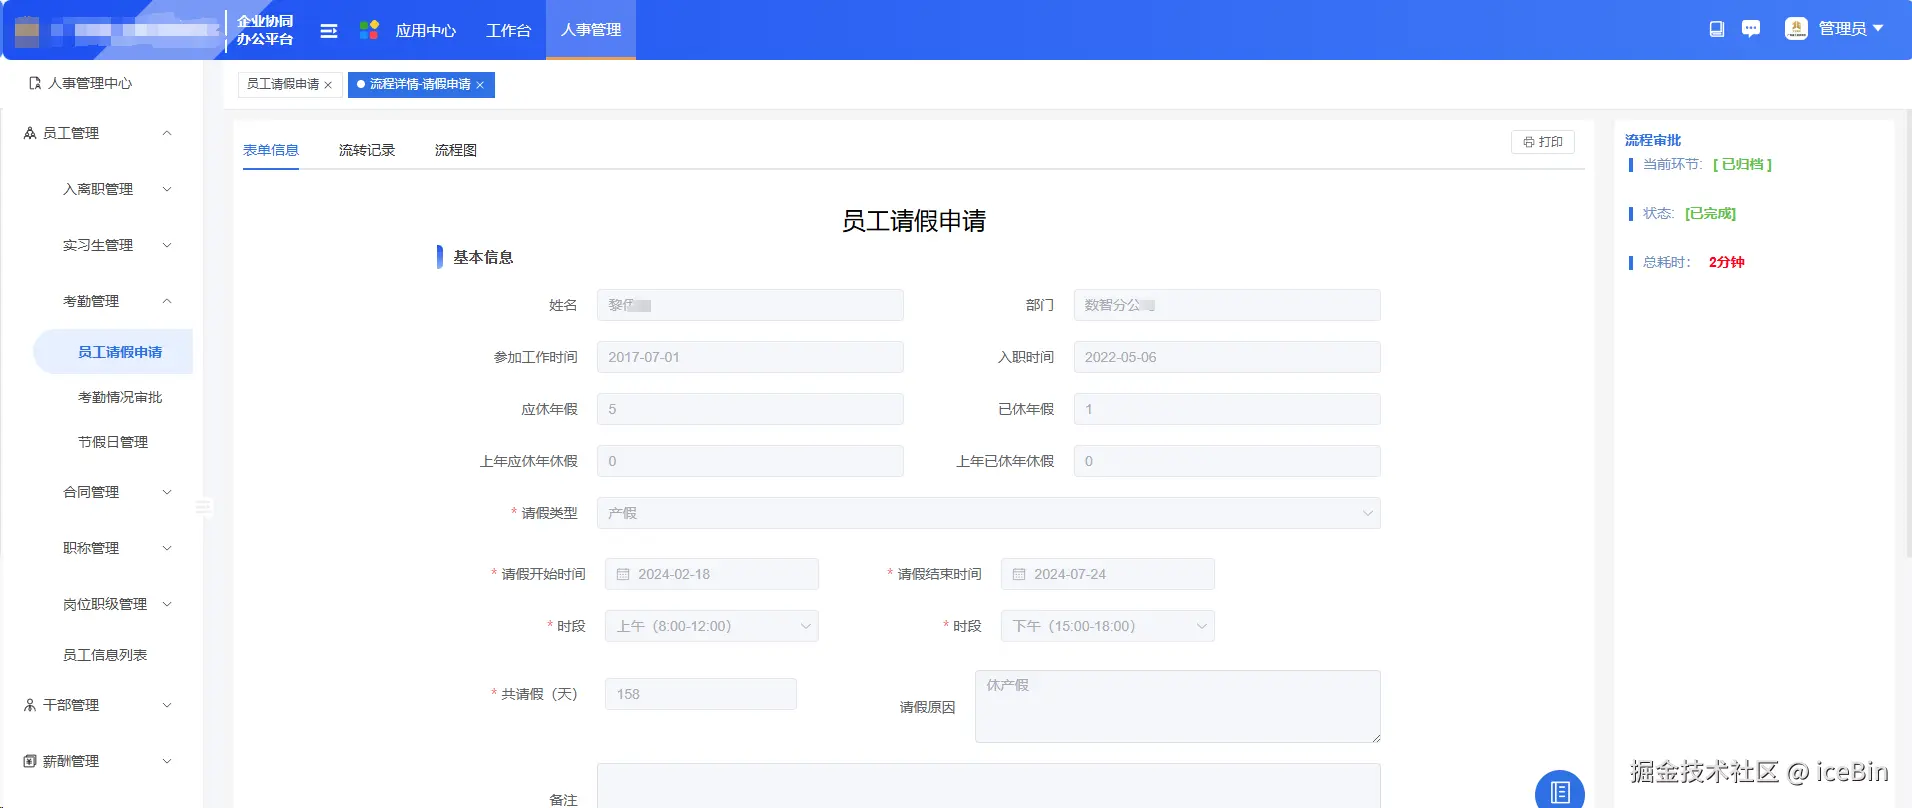Click the 备注 remarks textarea
The width and height of the screenshot is (1912, 808).
989,786
